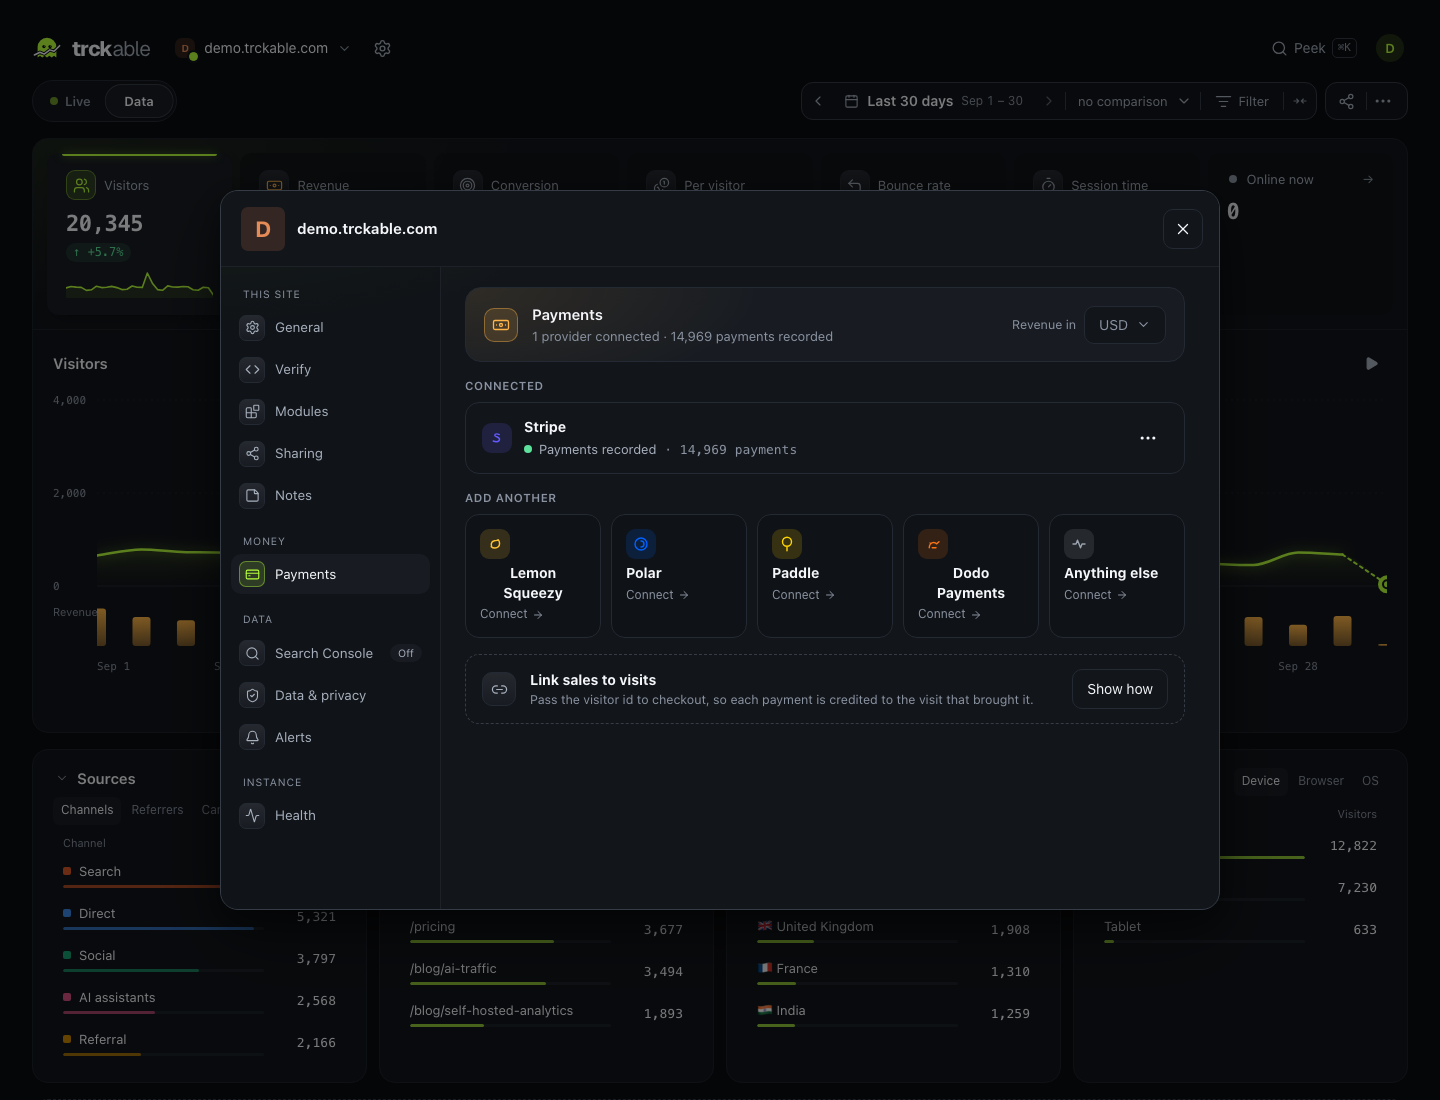This screenshot has height=1100, width=1440.
Task: Open Data & privacy settings
Action: [331, 695]
